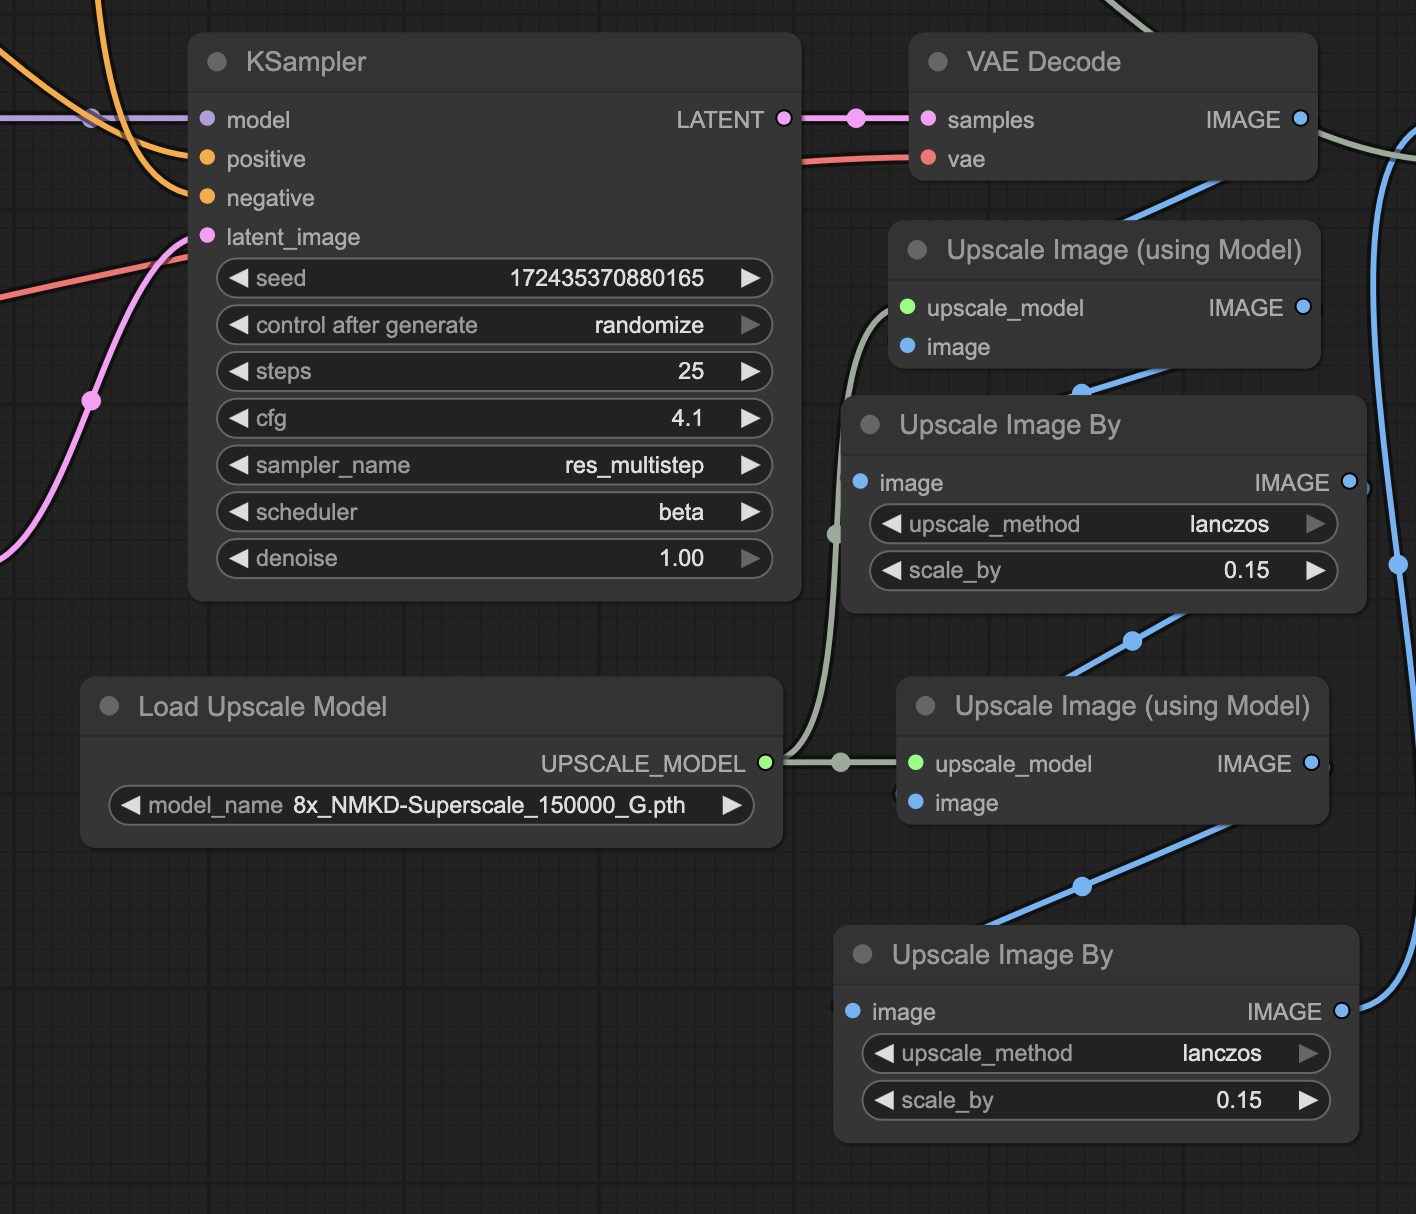The image size is (1416, 1214).
Task: Decrease cfg value with the left arrow
Action: click(239, 418)
